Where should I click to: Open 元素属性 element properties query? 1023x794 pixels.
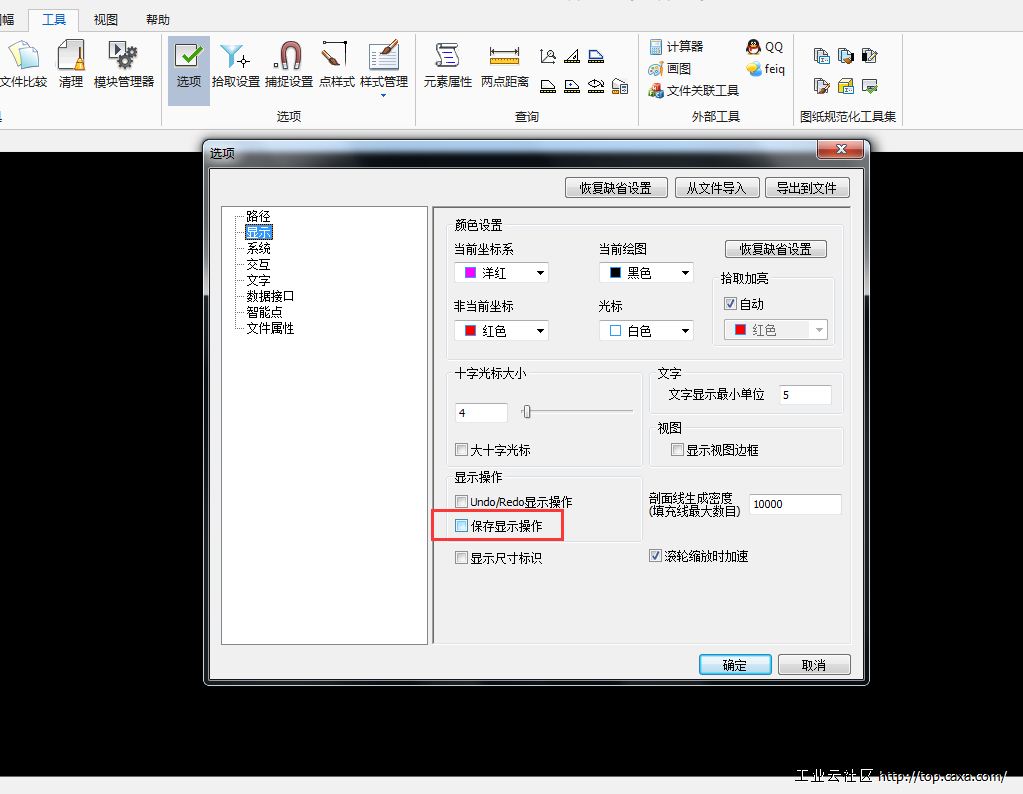[448, 64]
